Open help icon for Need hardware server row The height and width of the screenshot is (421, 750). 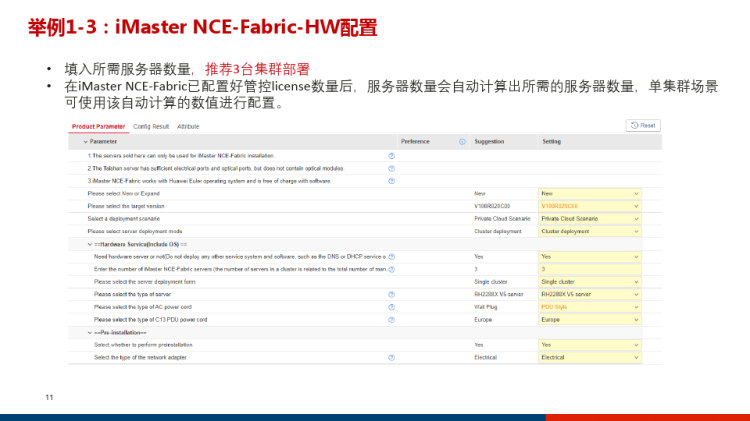point(391,257)
